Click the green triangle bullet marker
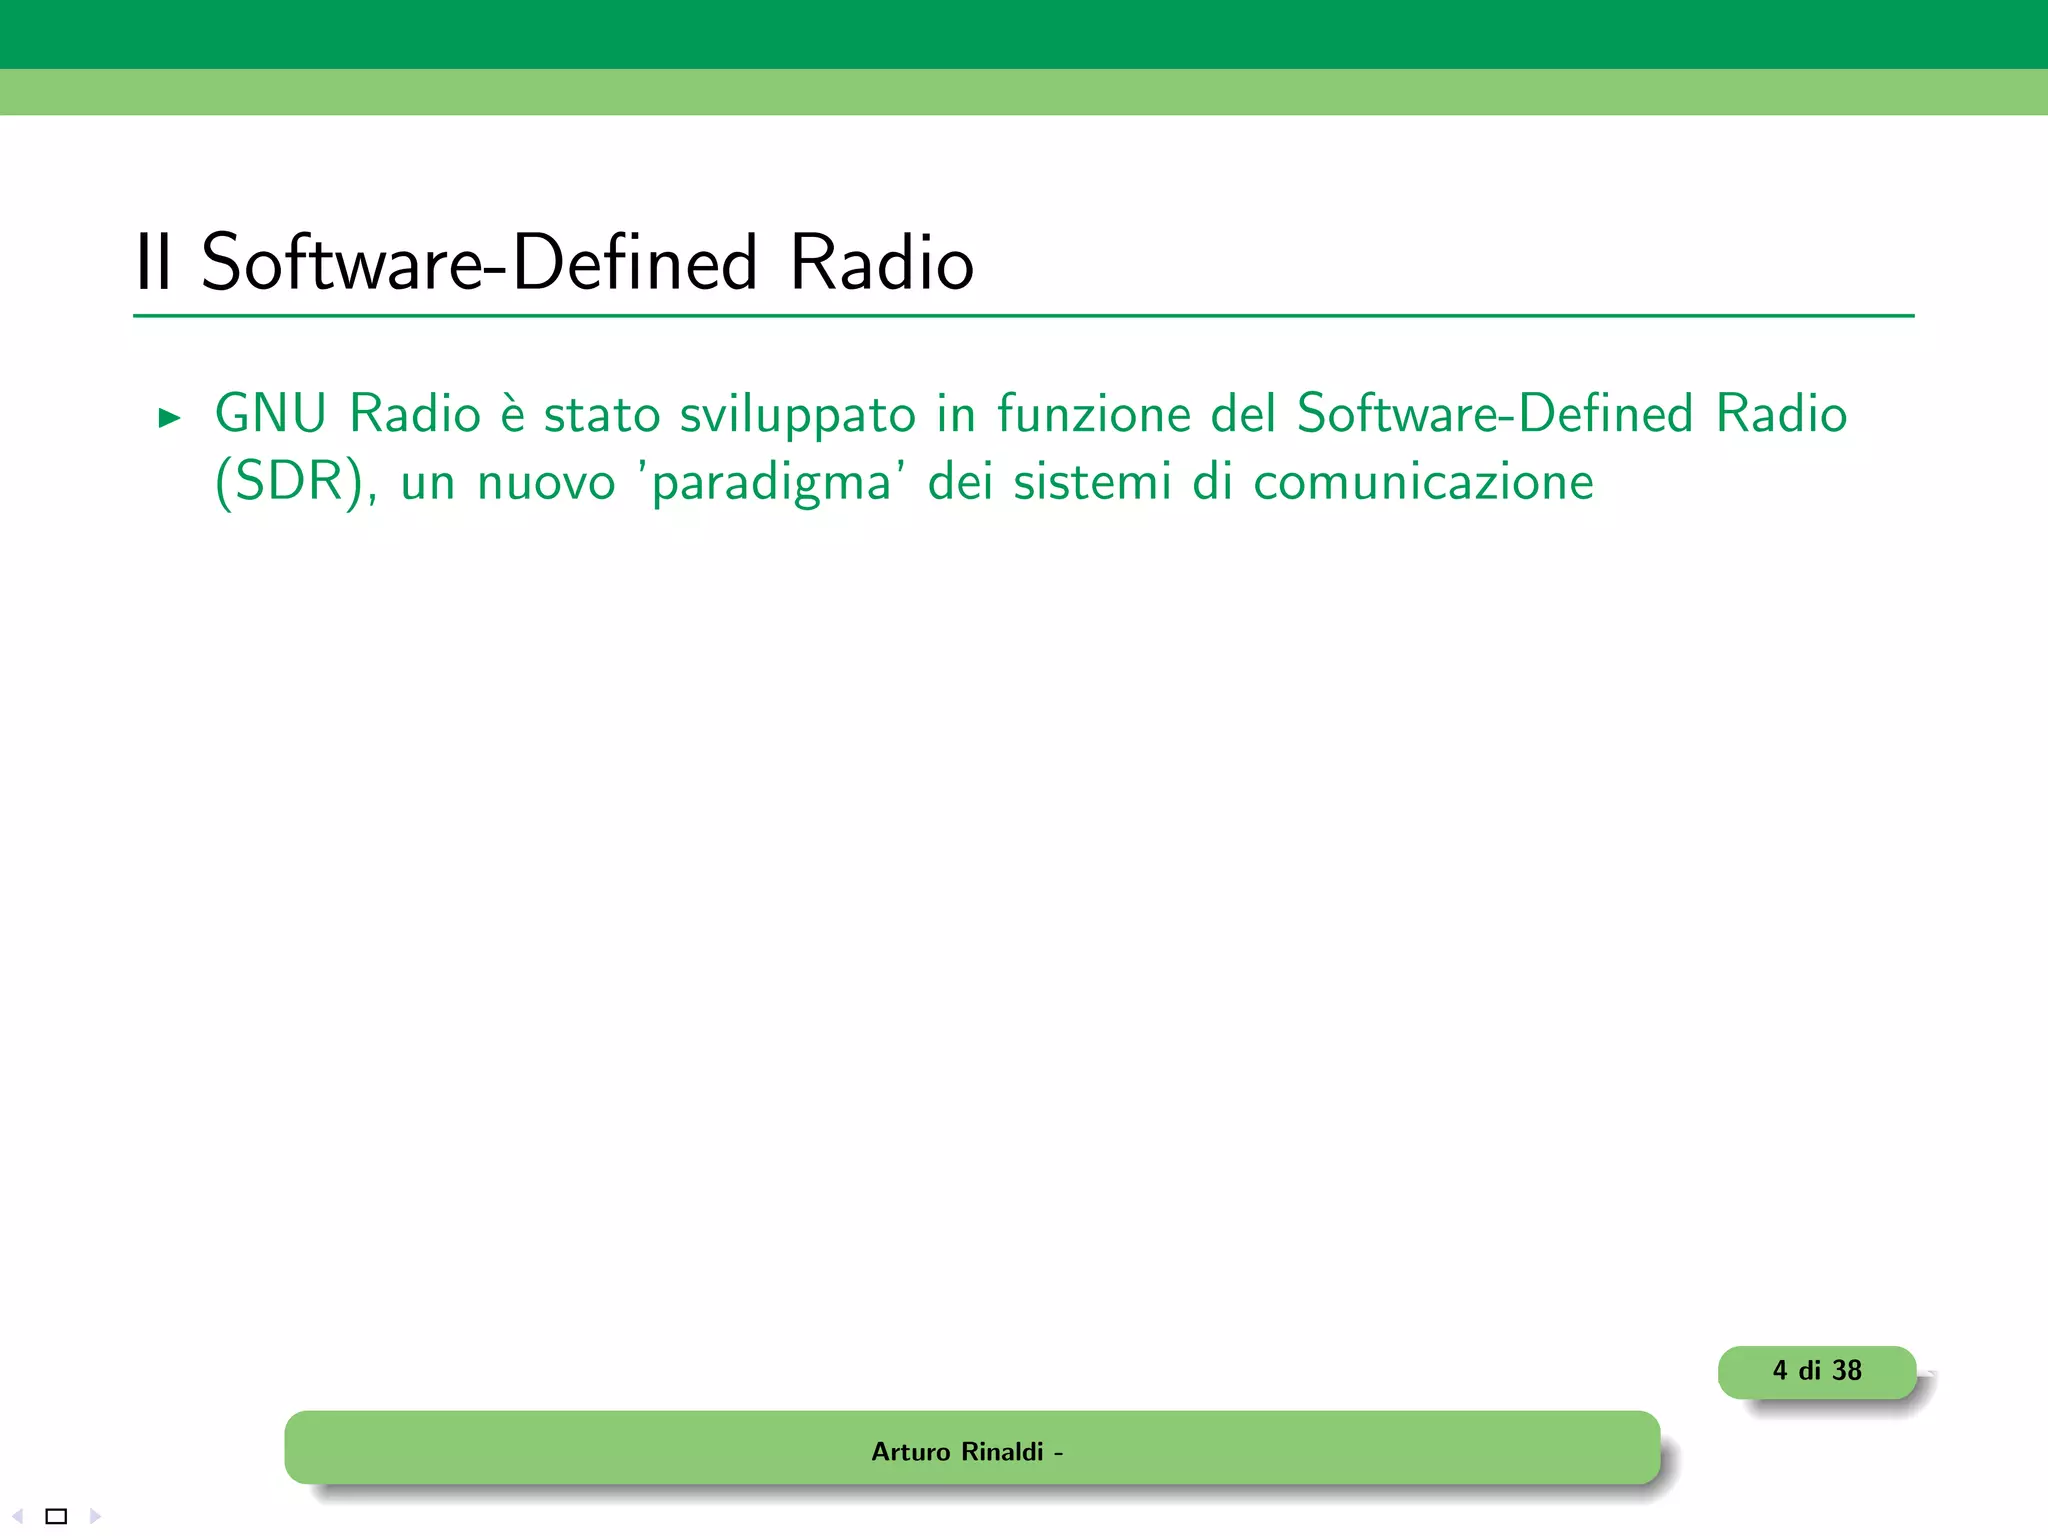 pyautogui.click(x=170, y=417)
